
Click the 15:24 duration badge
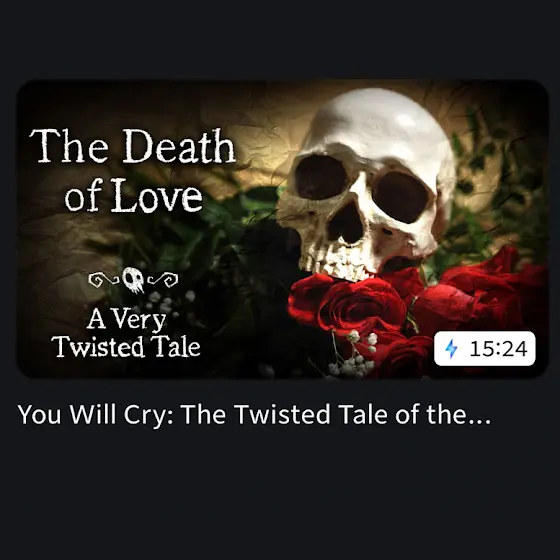click(485, 348)
